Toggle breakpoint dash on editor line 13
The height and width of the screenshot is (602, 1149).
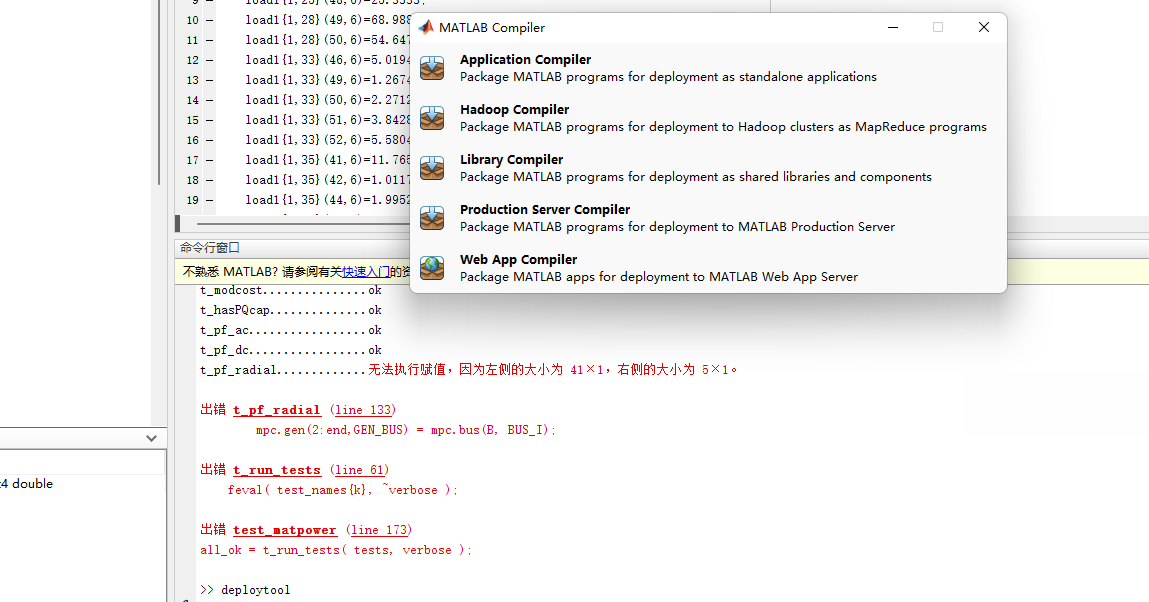(x=210, y=80)
